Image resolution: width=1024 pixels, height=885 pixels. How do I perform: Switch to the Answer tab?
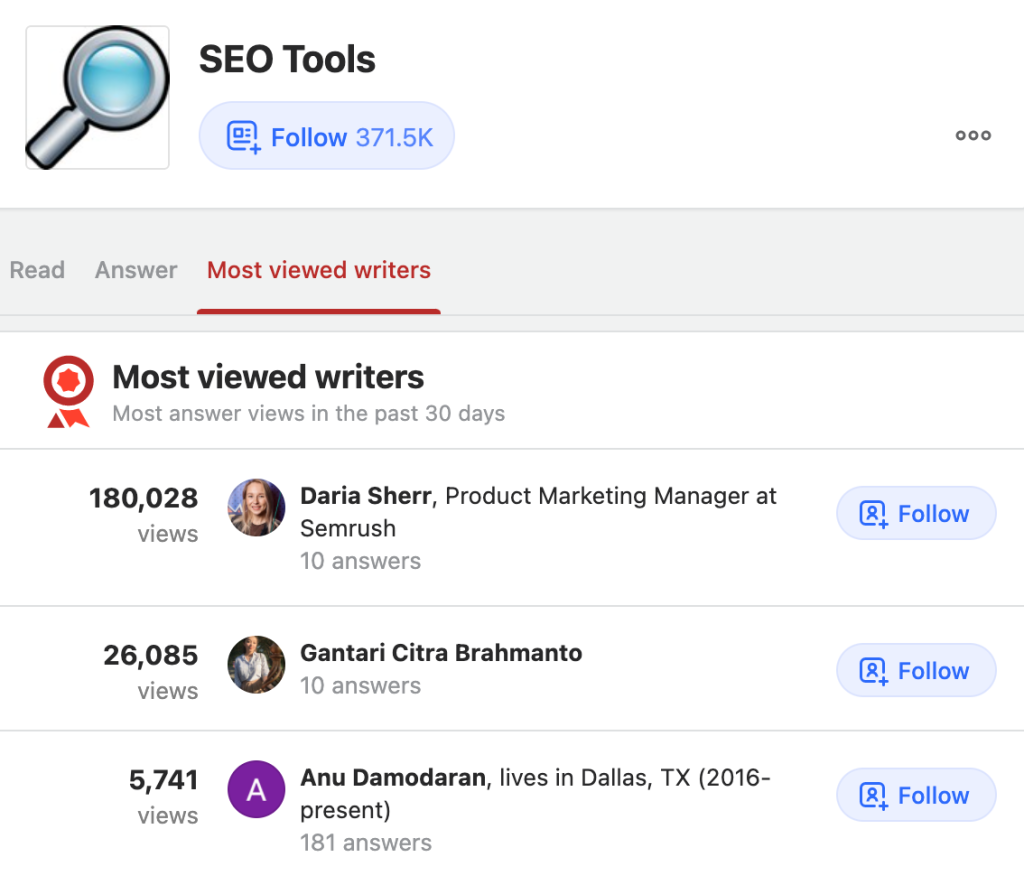pos(136,270)
